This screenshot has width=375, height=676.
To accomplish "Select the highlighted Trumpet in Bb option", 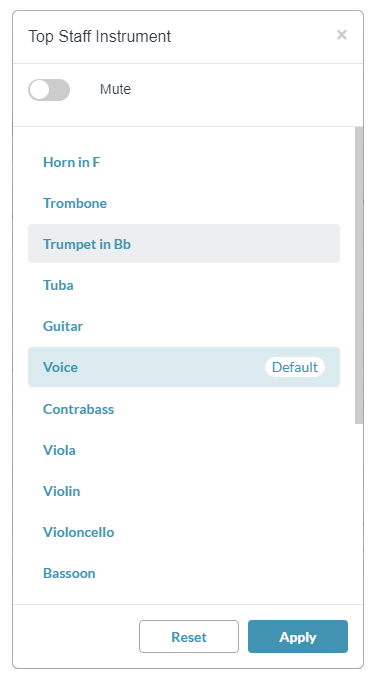I will [184, 244].
